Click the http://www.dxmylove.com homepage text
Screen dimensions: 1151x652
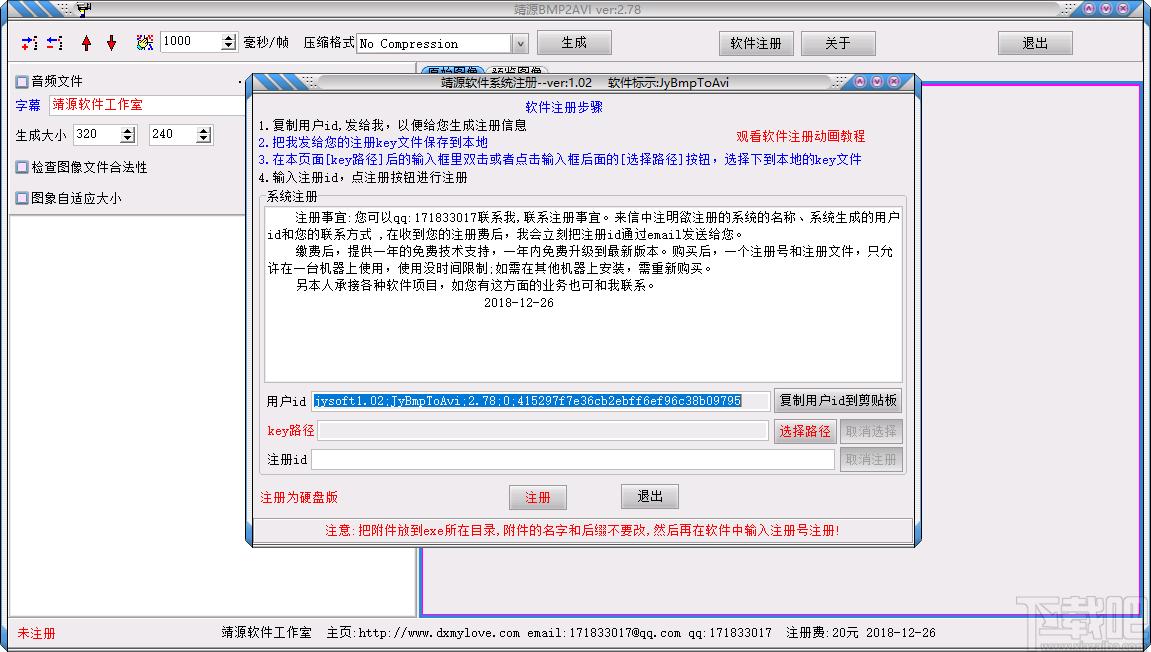[x=439, y=633]
